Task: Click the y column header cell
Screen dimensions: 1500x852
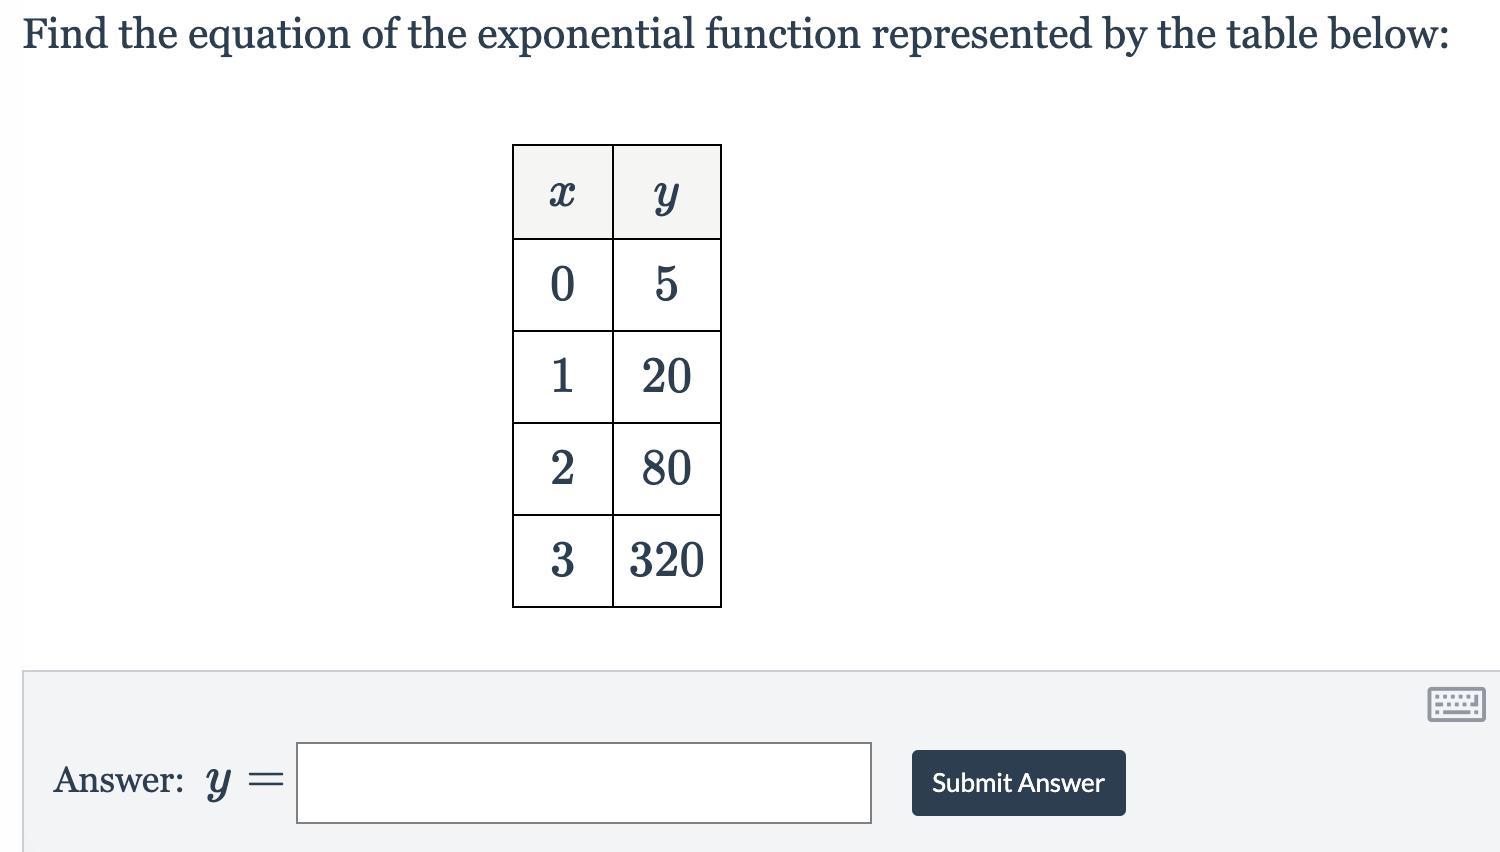Action: pyautogui.click(x=667, y=192)
